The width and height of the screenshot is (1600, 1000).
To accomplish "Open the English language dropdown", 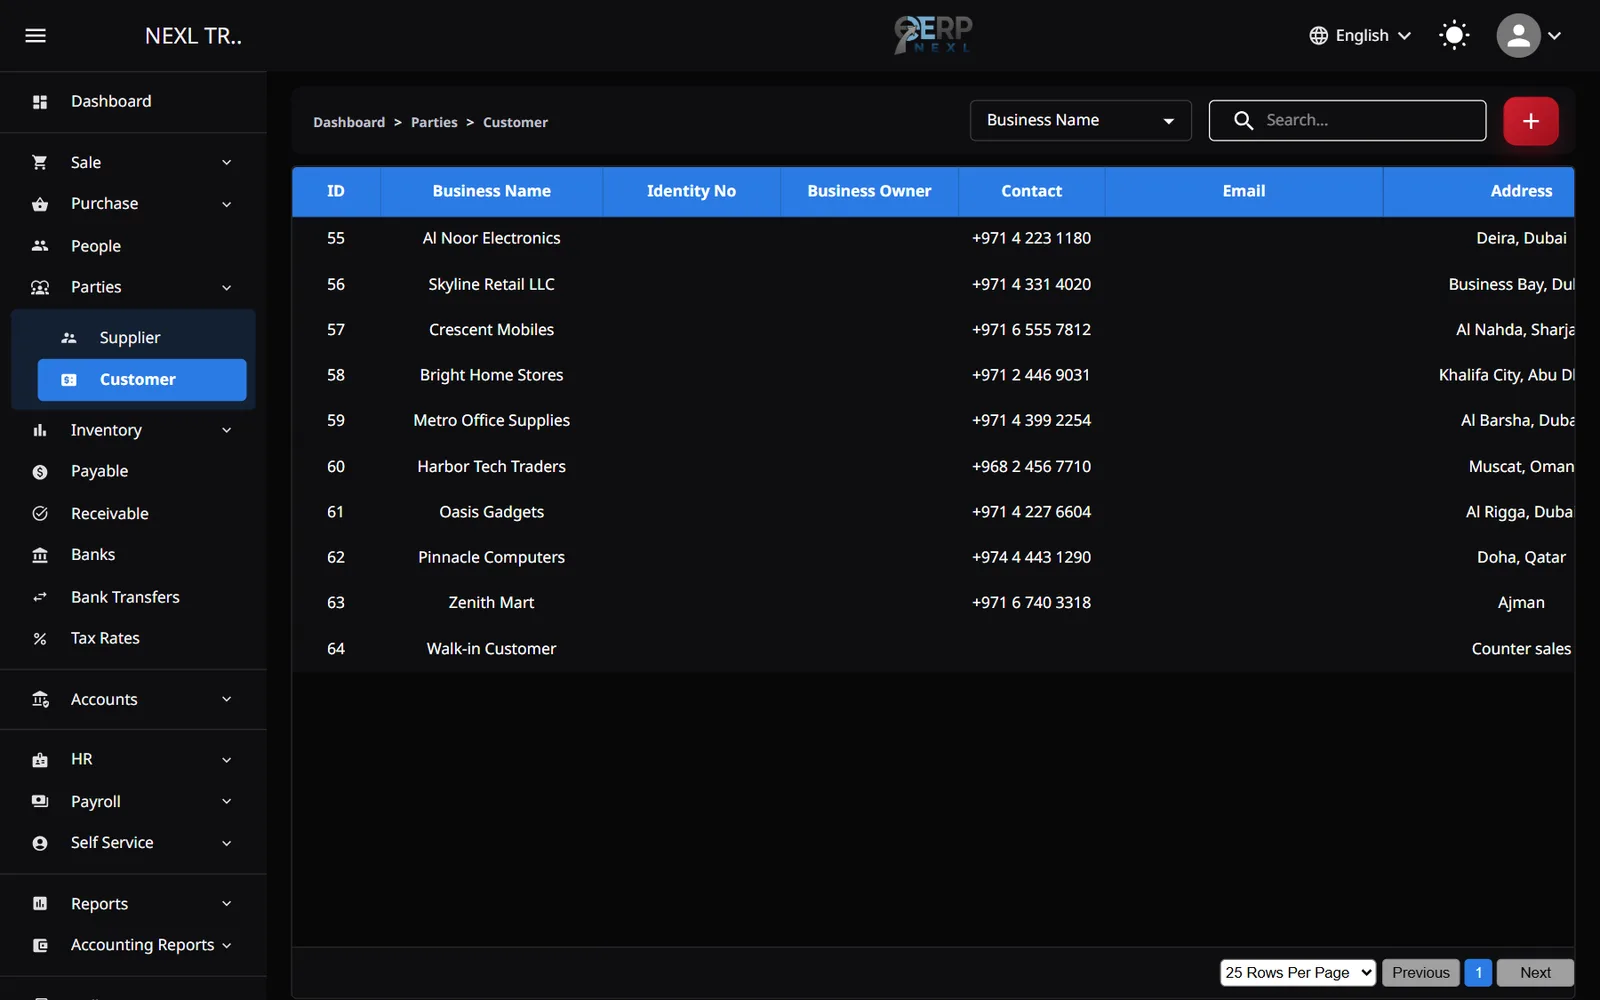I will click(x=1361, y=36).
